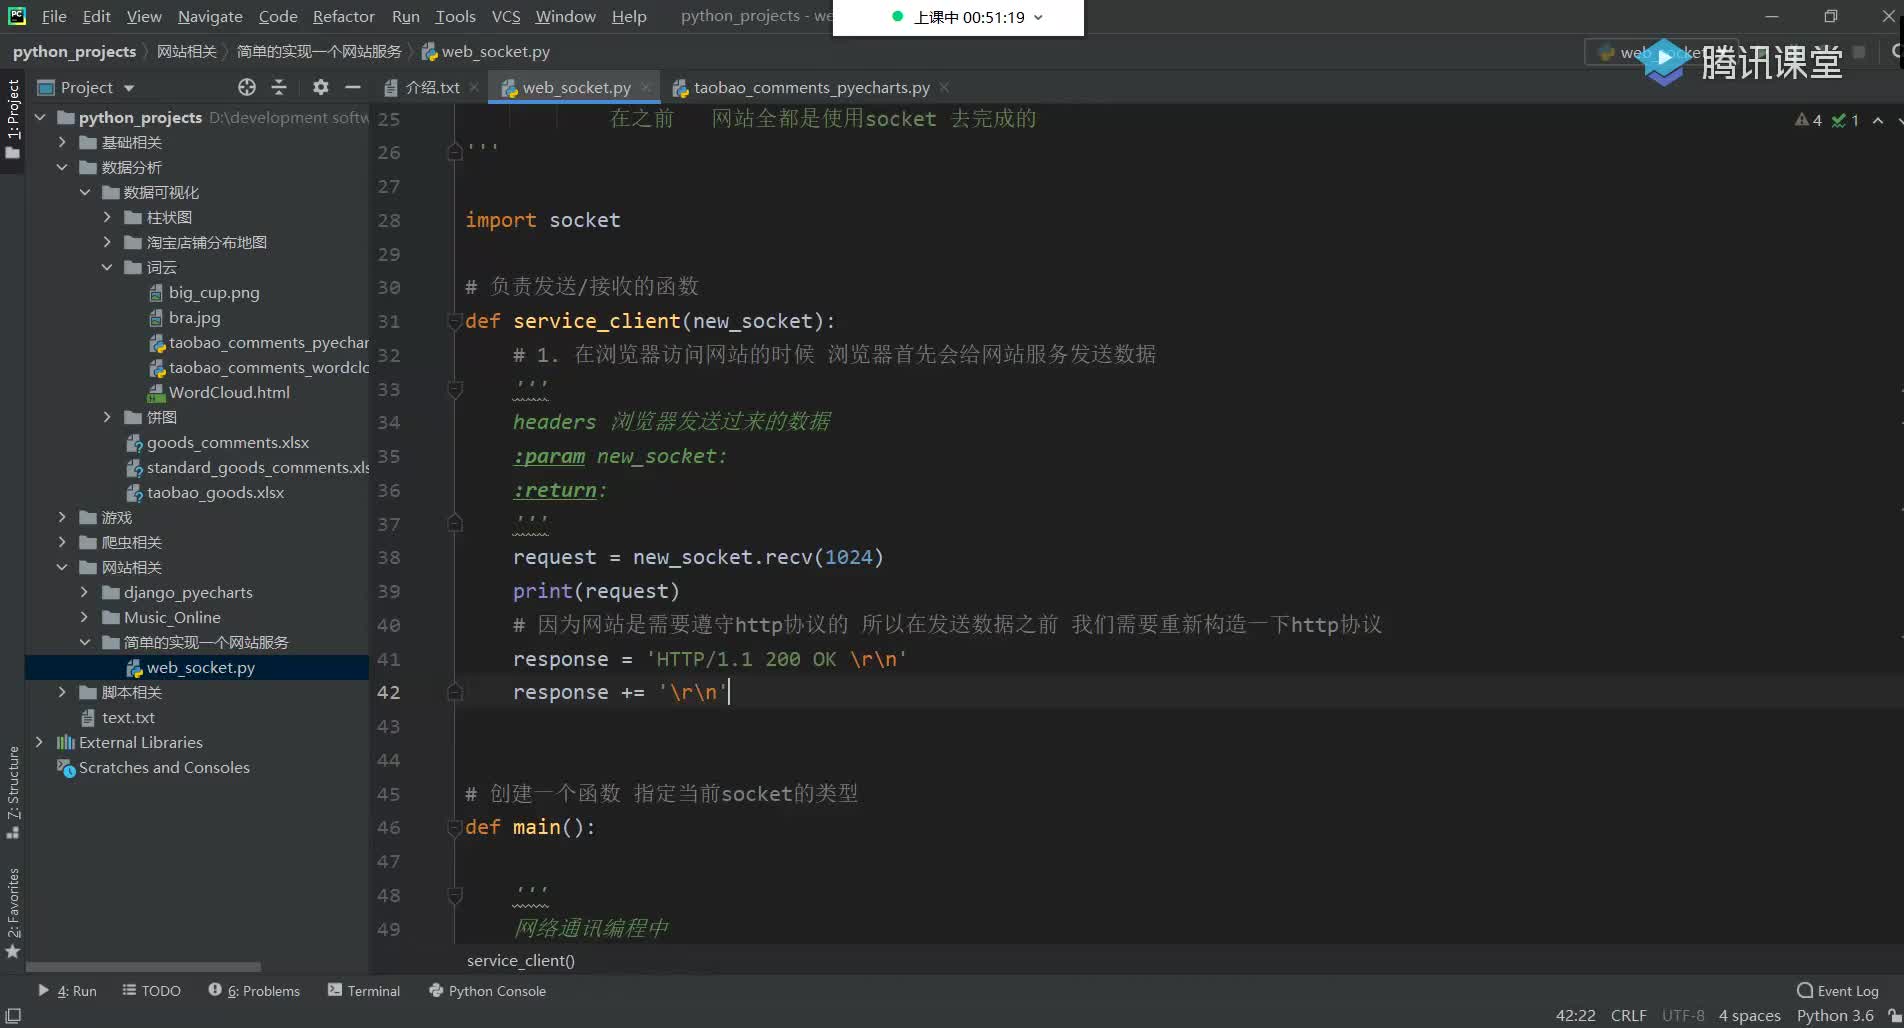Viewport: 1904px width, 1028px height.
Task: Expand the 柱状图 folder
Action: pyautogui.click(x=107, y=217)
